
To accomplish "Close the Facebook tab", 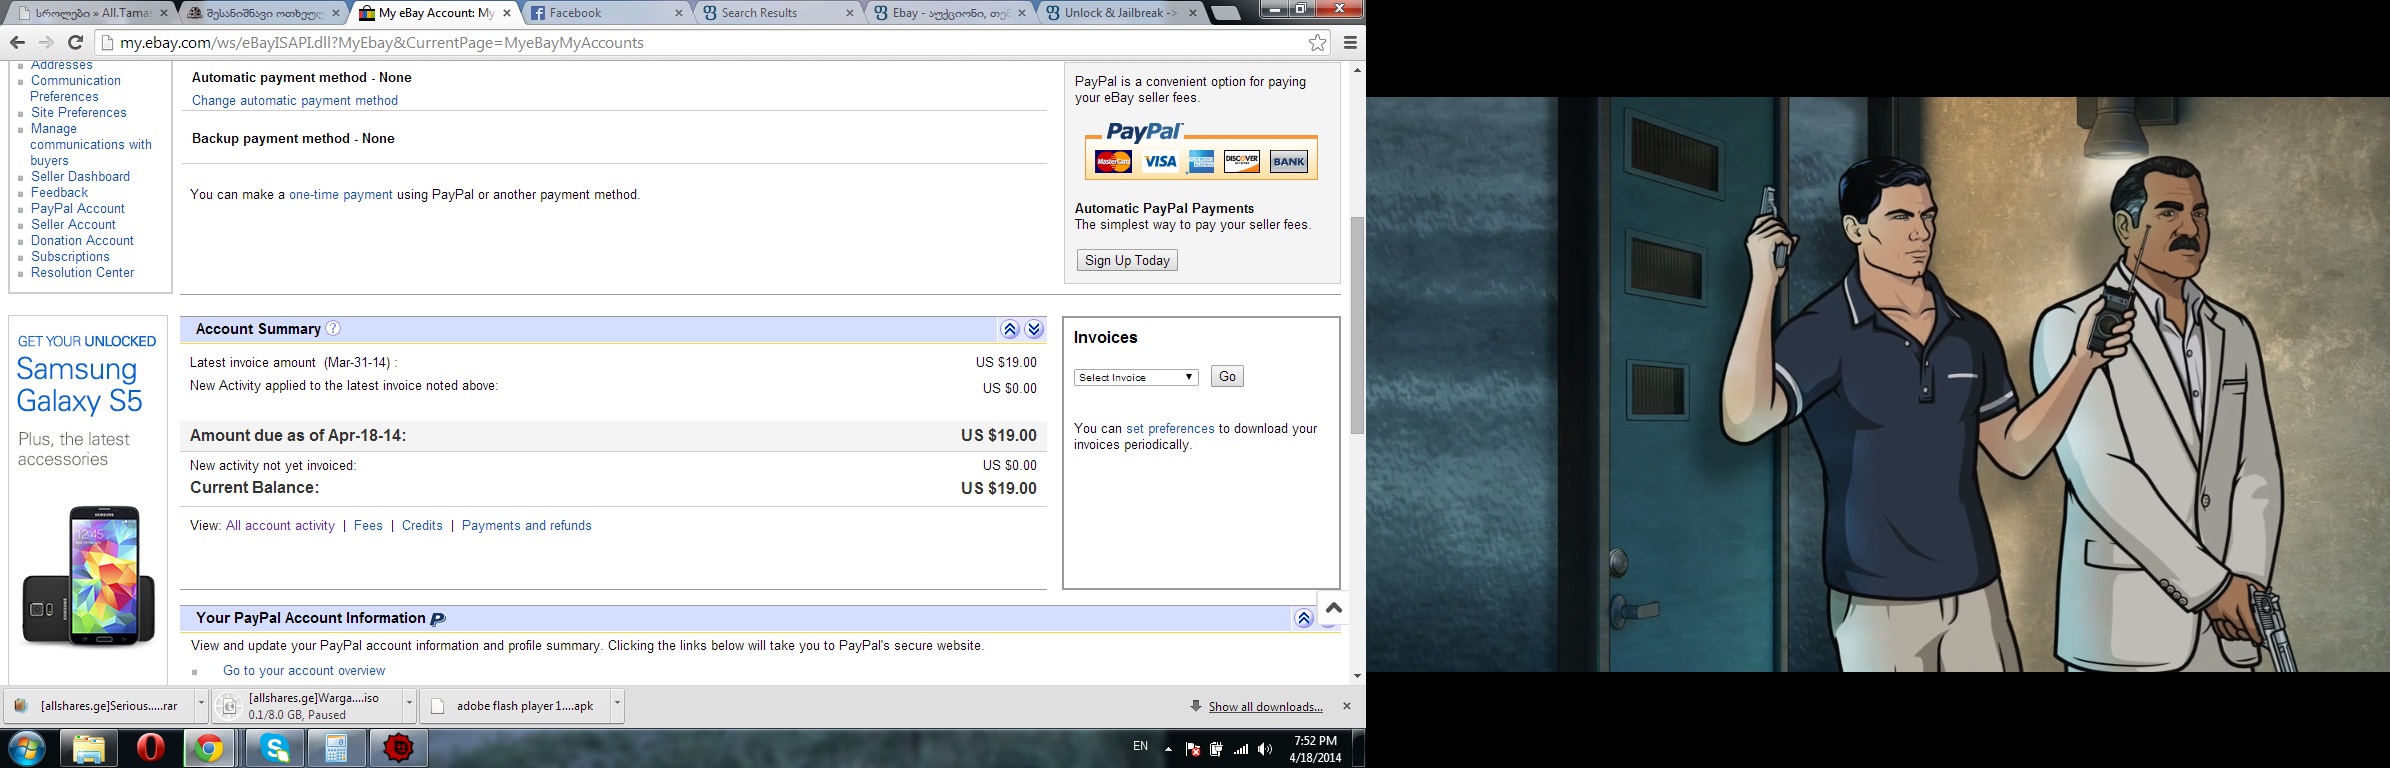I will tap(679, 13).
